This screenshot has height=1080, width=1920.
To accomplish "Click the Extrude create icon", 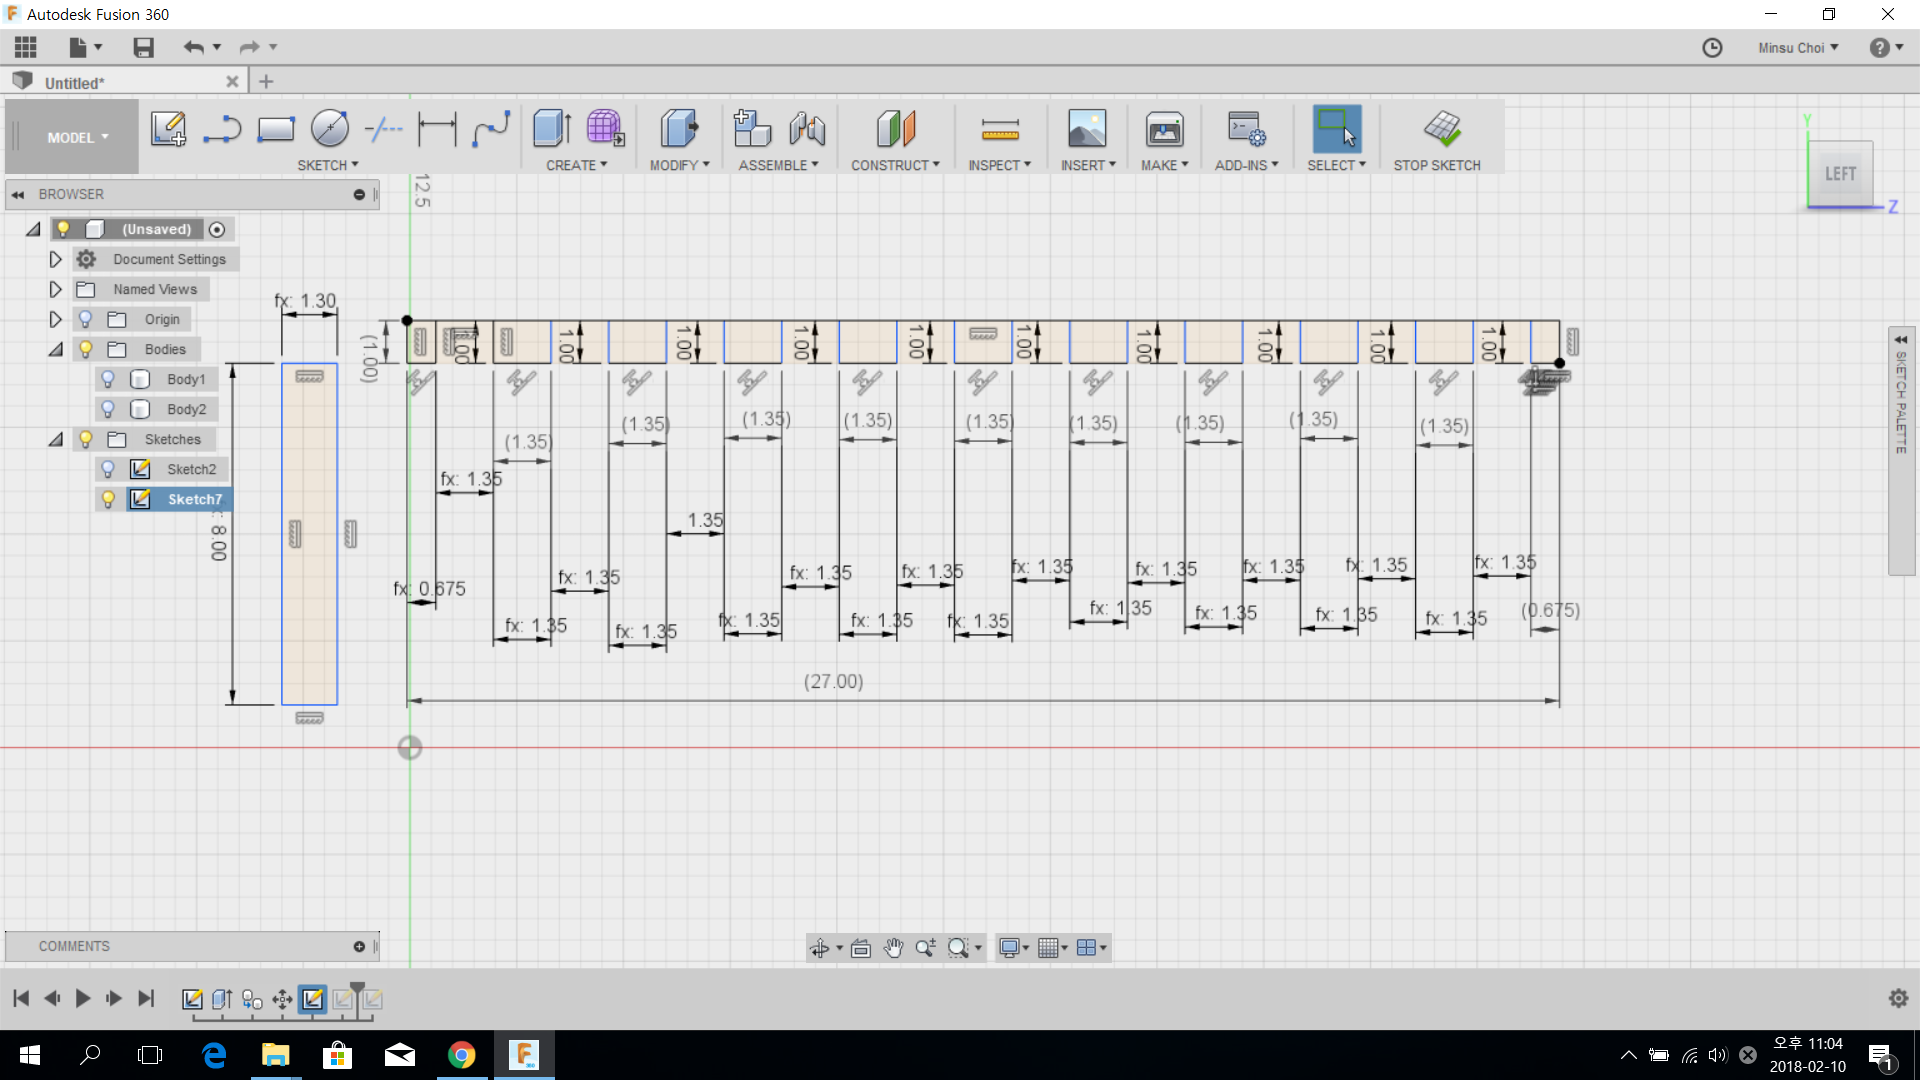I will point(551,129).
